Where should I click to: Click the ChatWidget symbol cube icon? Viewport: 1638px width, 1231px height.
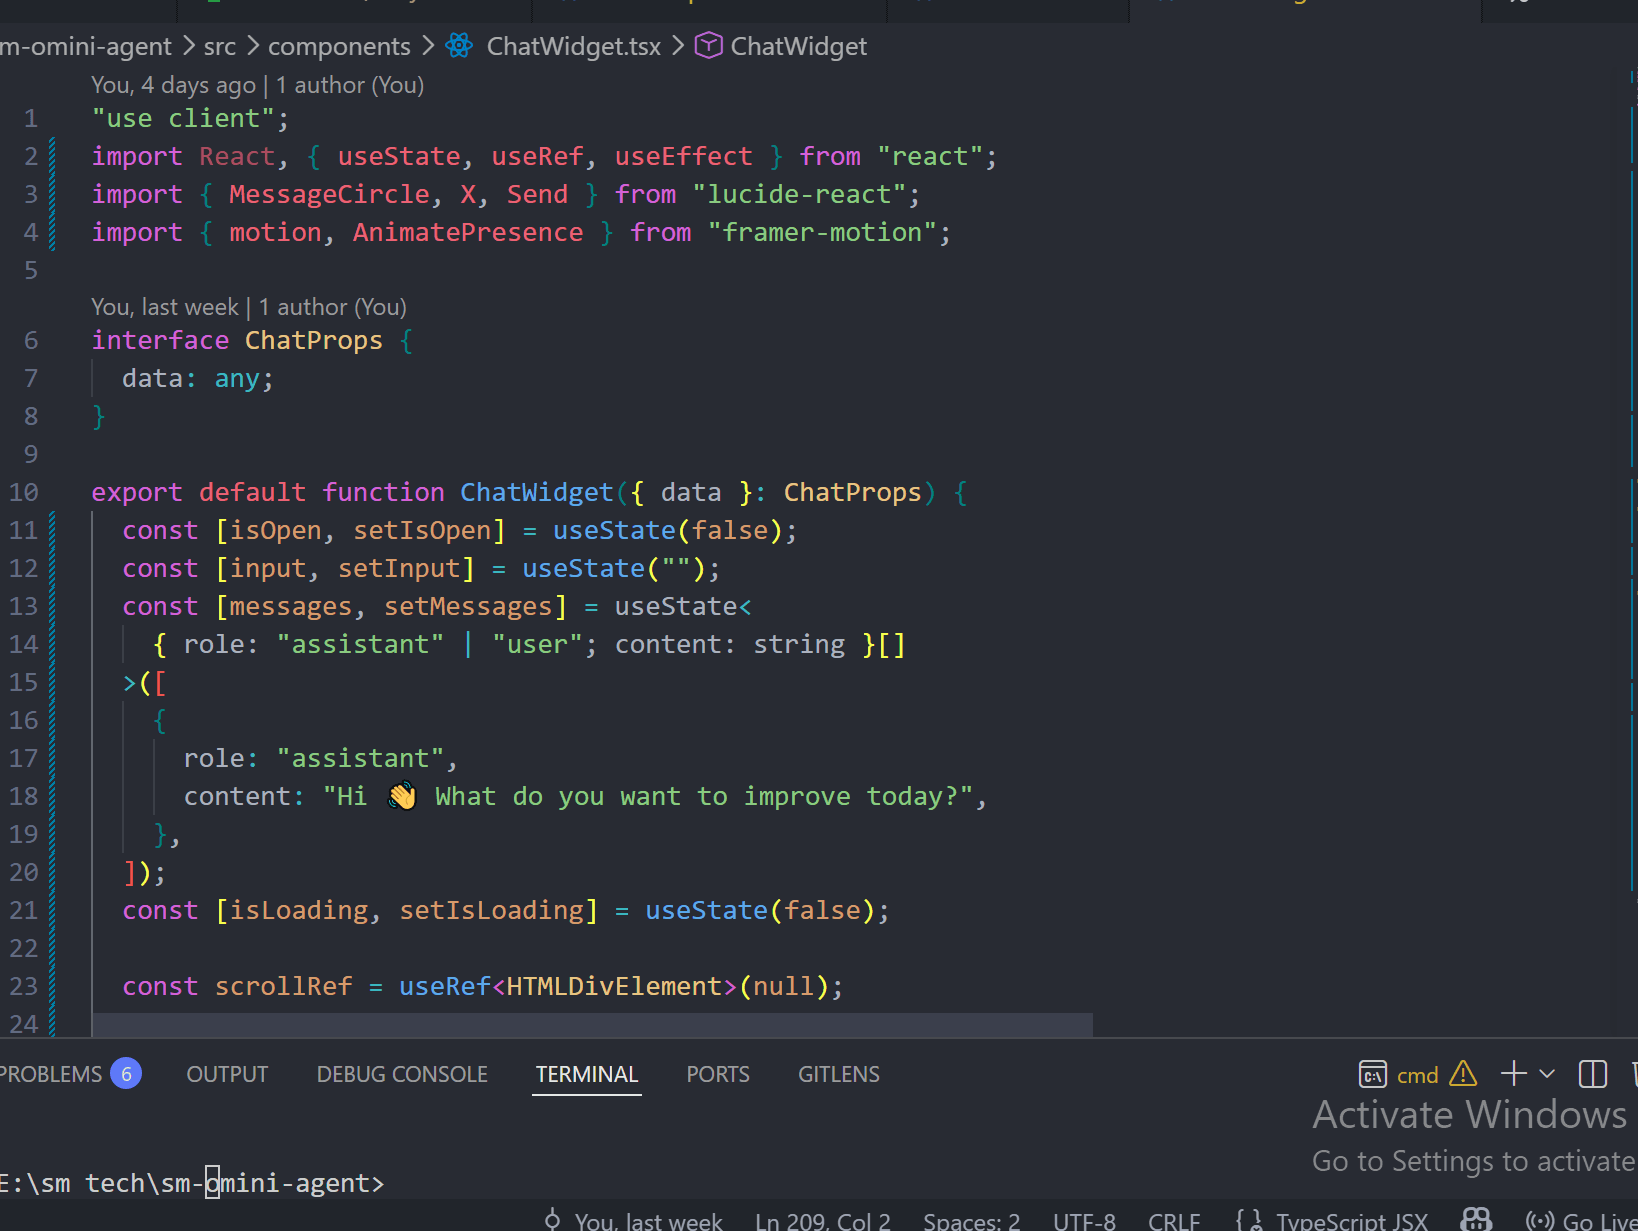(708, 46)
